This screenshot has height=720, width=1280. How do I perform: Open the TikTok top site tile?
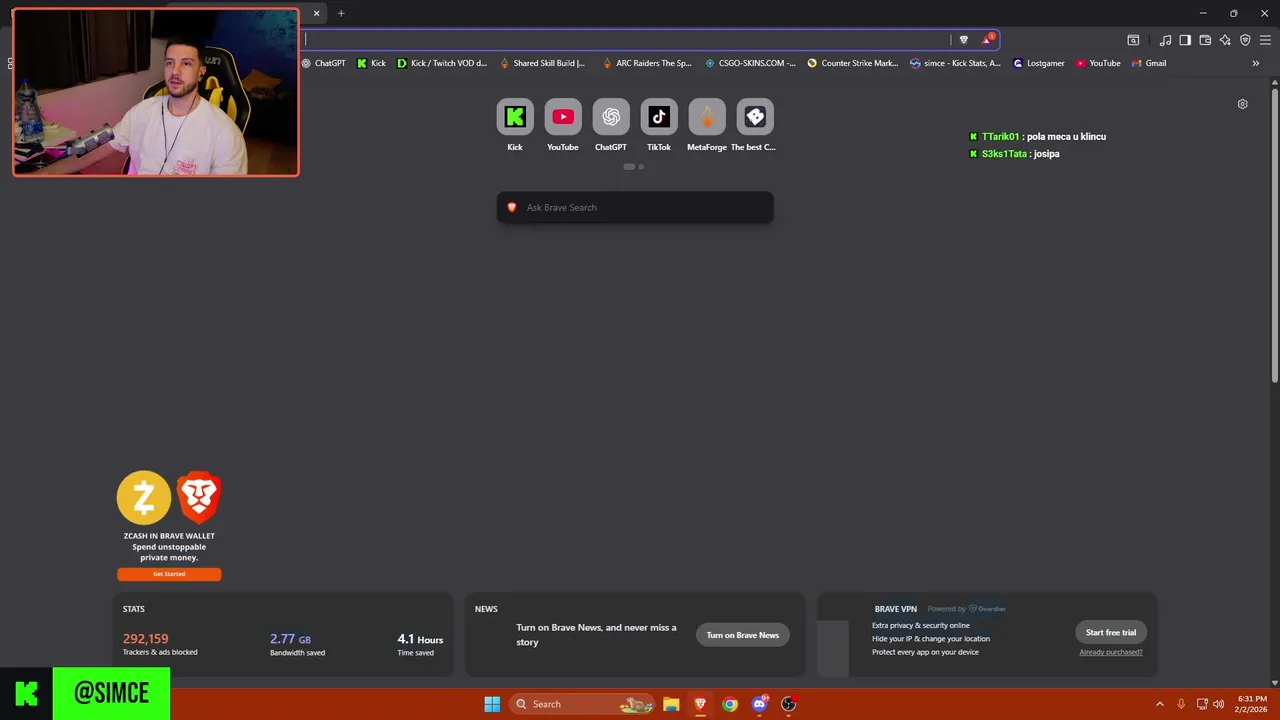(x=659, y=125)
